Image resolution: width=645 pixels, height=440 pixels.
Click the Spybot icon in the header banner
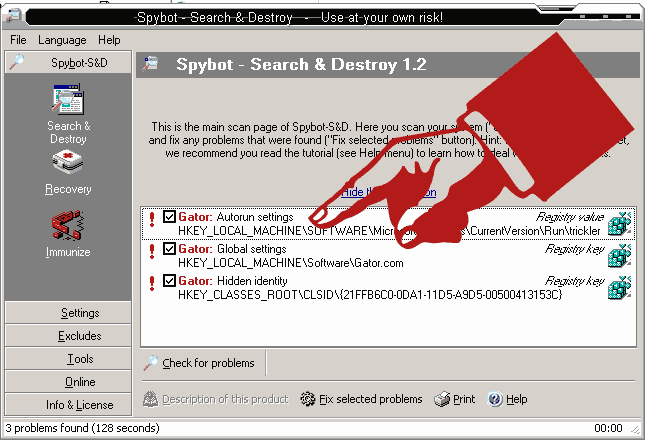[x=151, y=64]
